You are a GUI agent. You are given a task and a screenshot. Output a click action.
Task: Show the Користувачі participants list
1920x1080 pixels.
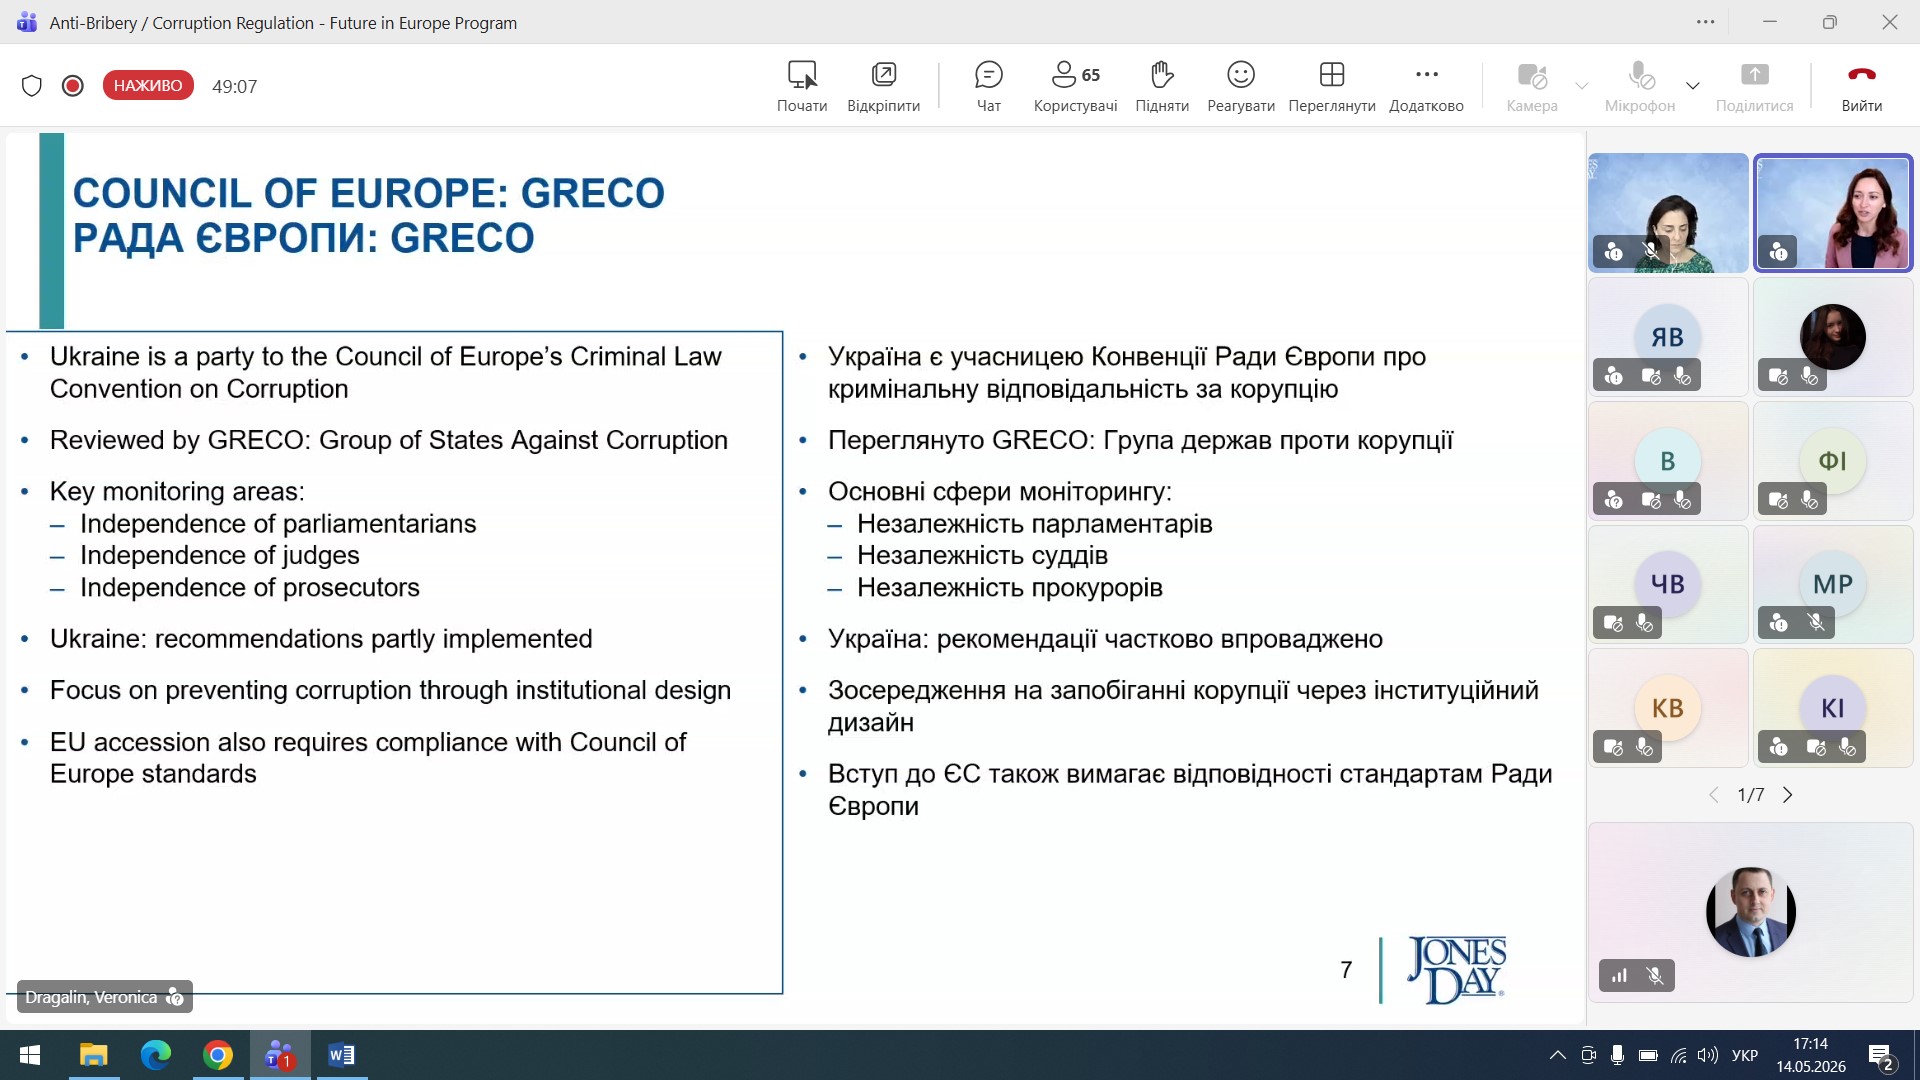(x=1075, y=86)
